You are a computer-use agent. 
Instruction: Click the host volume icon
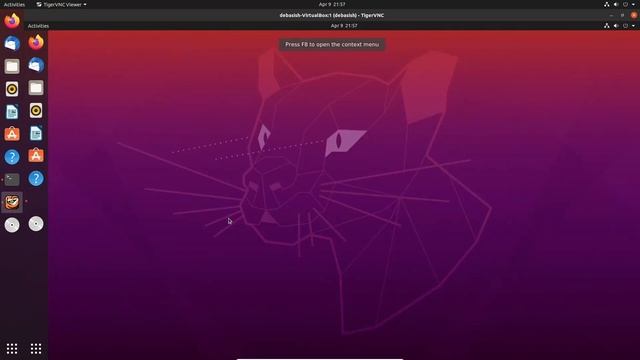(616, 4)
